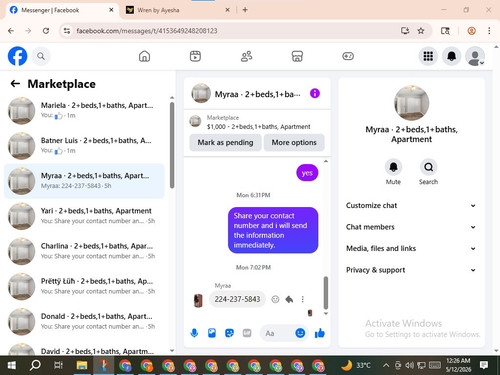Open the Mariela apartment conversation

[84, 110]
